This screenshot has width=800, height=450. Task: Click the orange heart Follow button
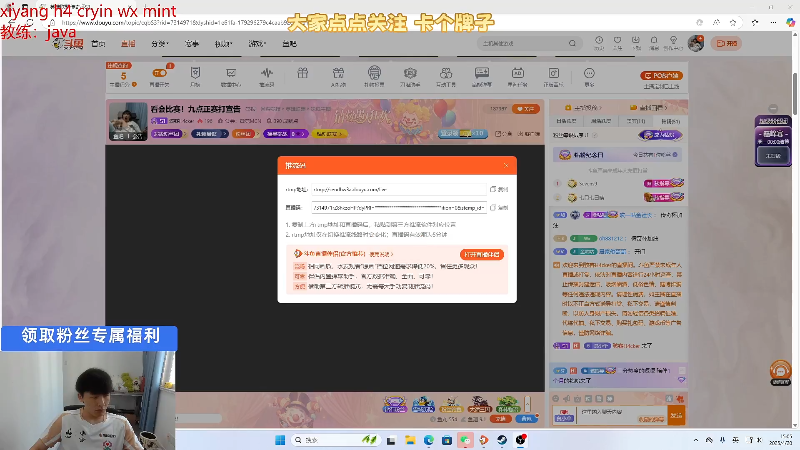click(526, 109)
